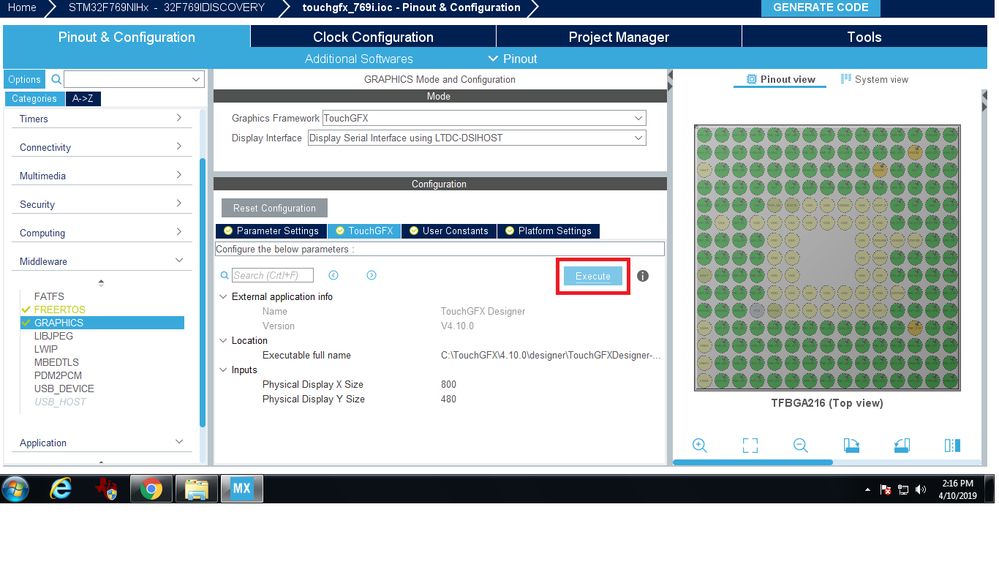Open Google Chrome from the taskbar
The height and width of the screenshot is (562, 999).
pyautogui.click(x=151, y=489)
